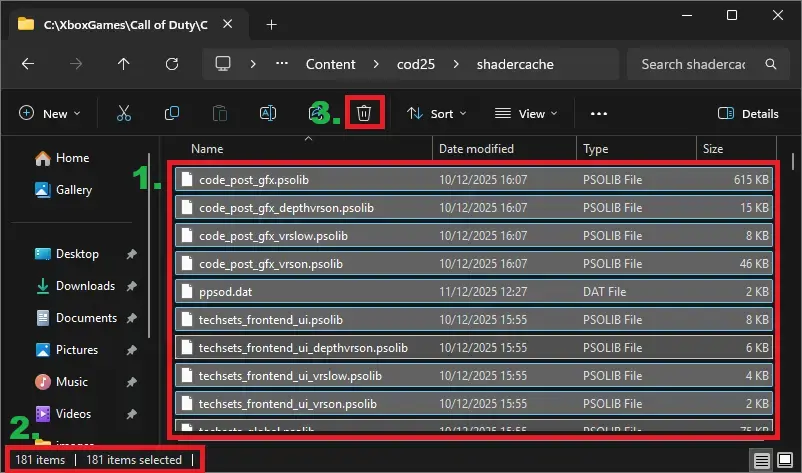This screenshot has height=473, width=802.
Task: Switch to details list view icon
Action: click(x=761, y=460)
